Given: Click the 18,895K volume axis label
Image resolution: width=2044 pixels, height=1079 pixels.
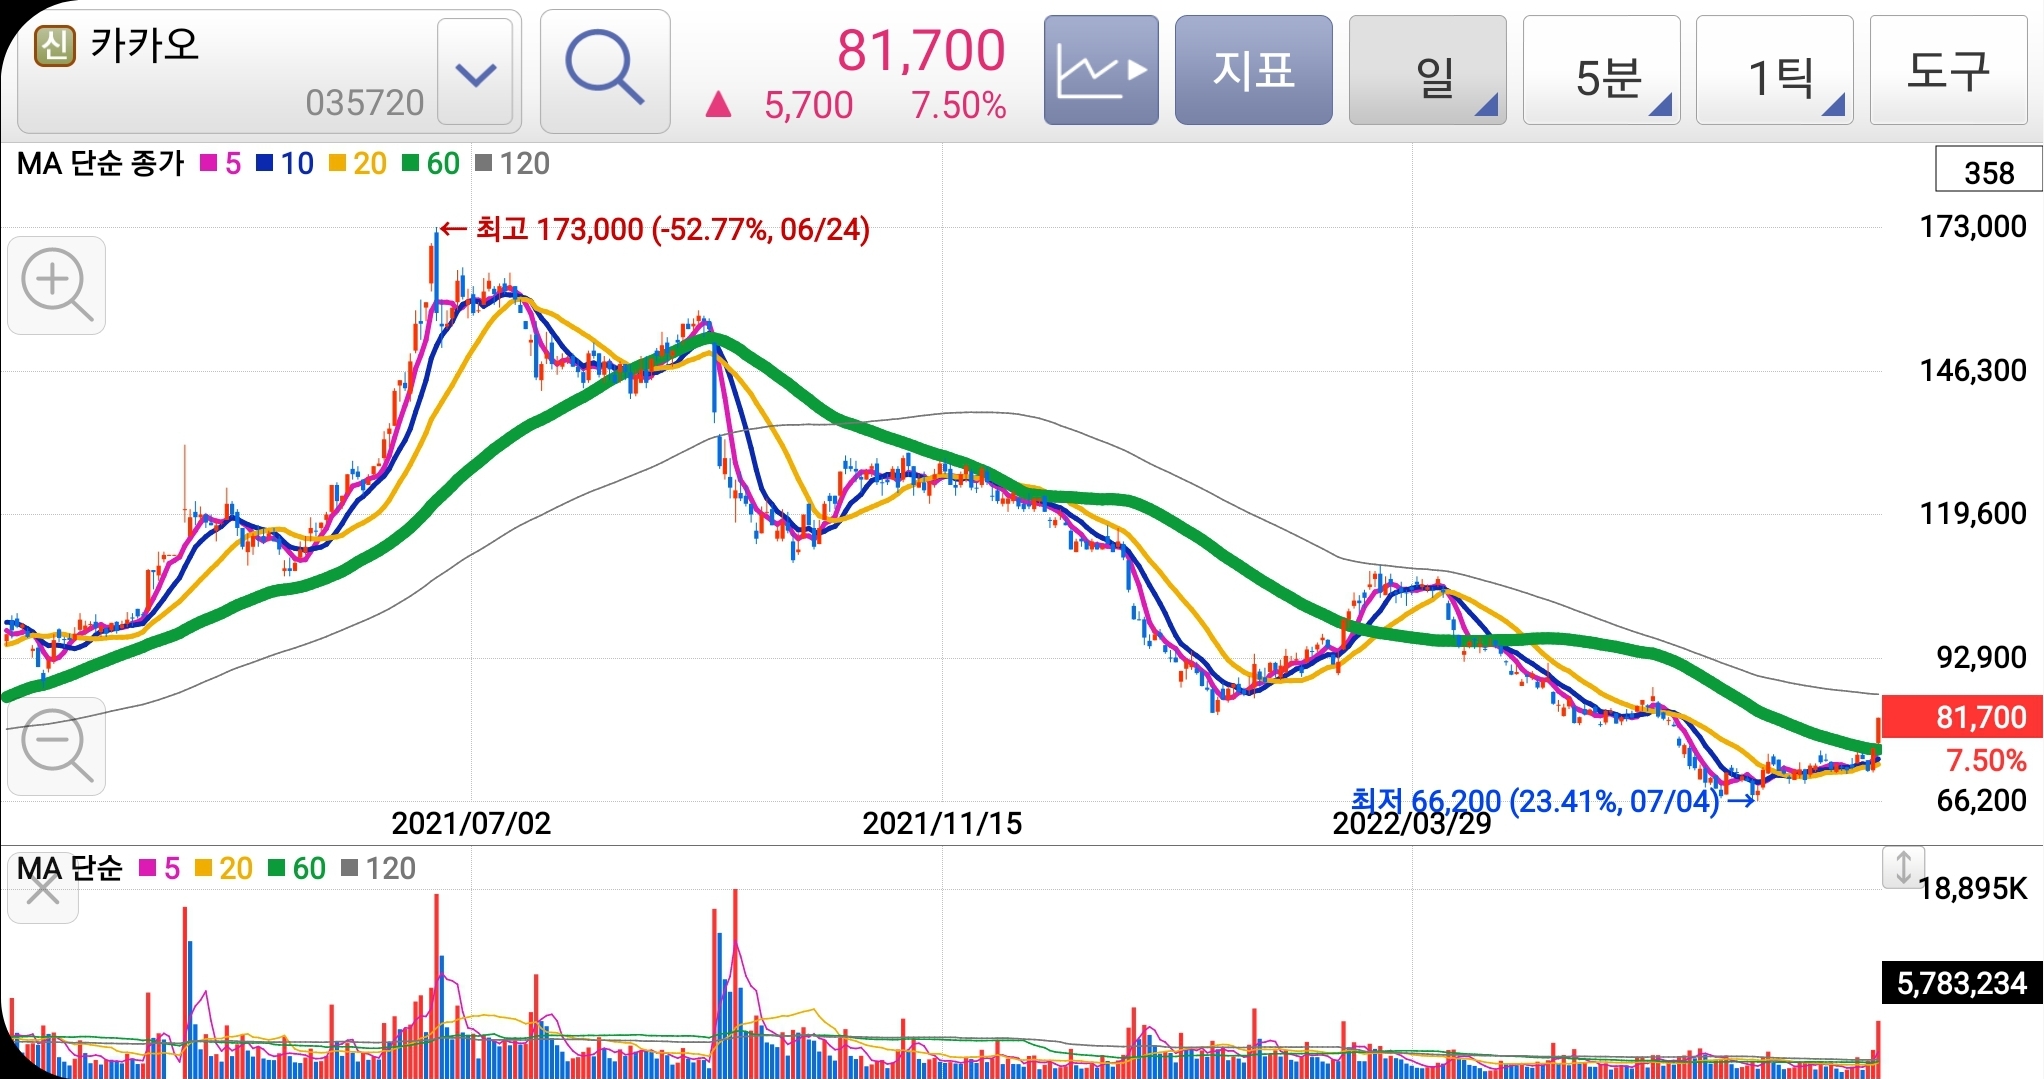Looking at the screenshot, I should click(x=1972, y=888).
